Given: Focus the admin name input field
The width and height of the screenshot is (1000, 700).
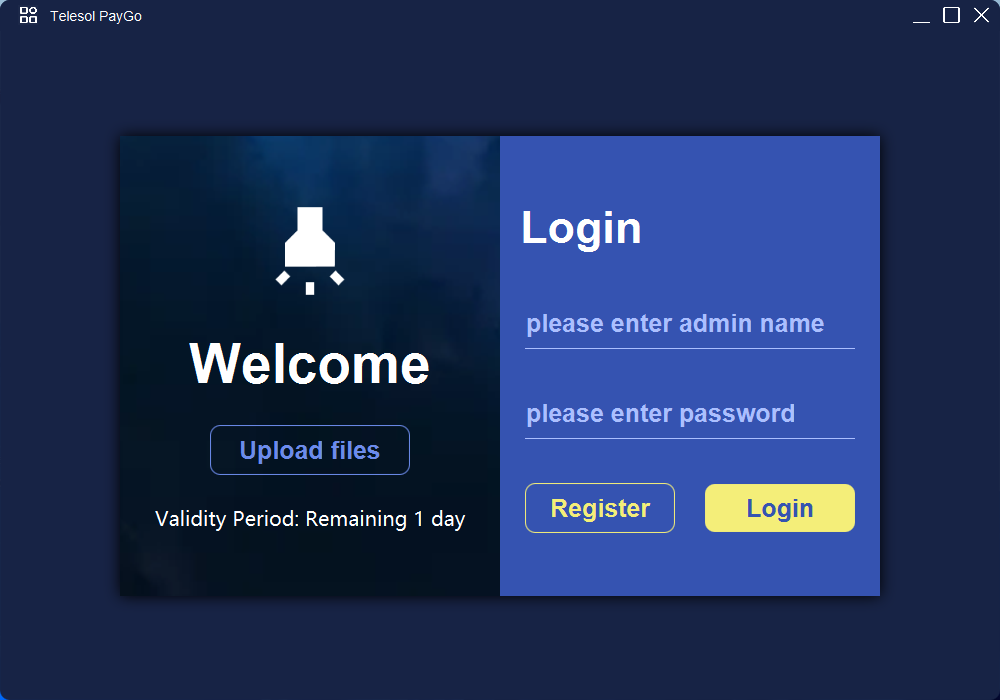Looking at the screenshot, I should point(689,324).
